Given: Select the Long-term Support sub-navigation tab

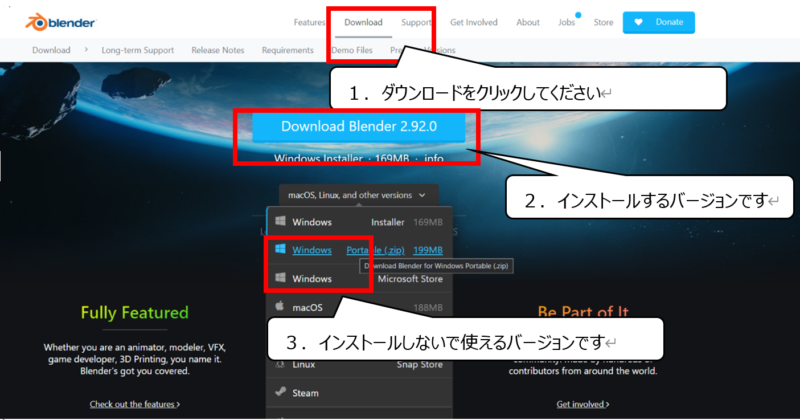Looking at the screenshot, I should [x=138, y=50].
